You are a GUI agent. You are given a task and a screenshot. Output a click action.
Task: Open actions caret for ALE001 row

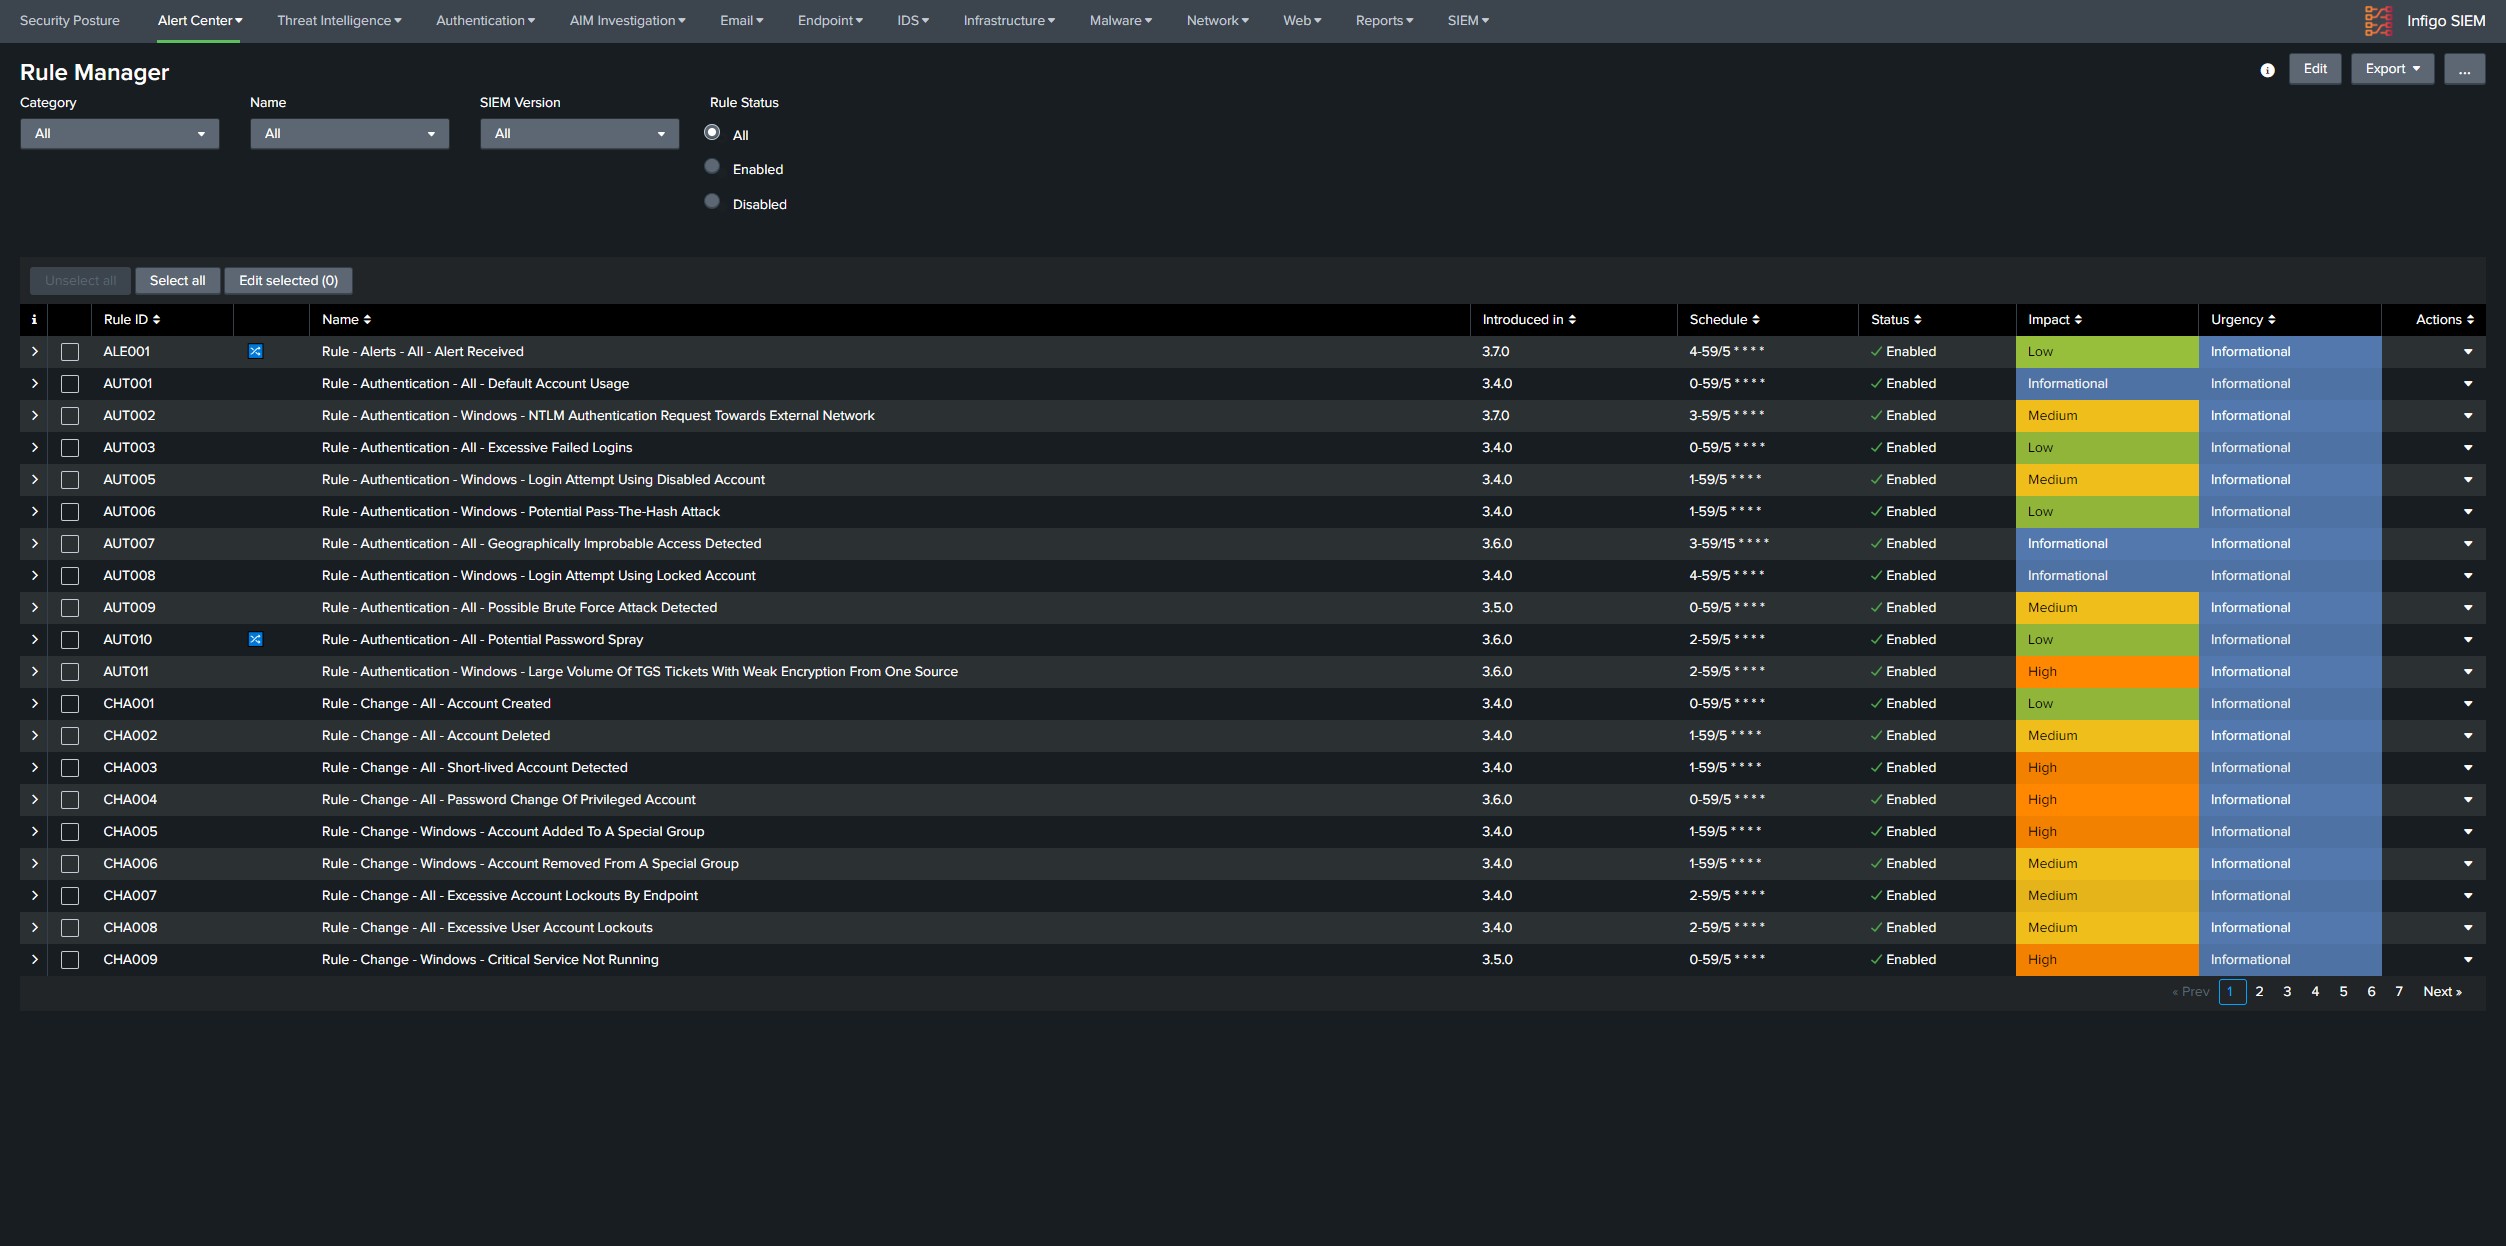[2467, 352]
